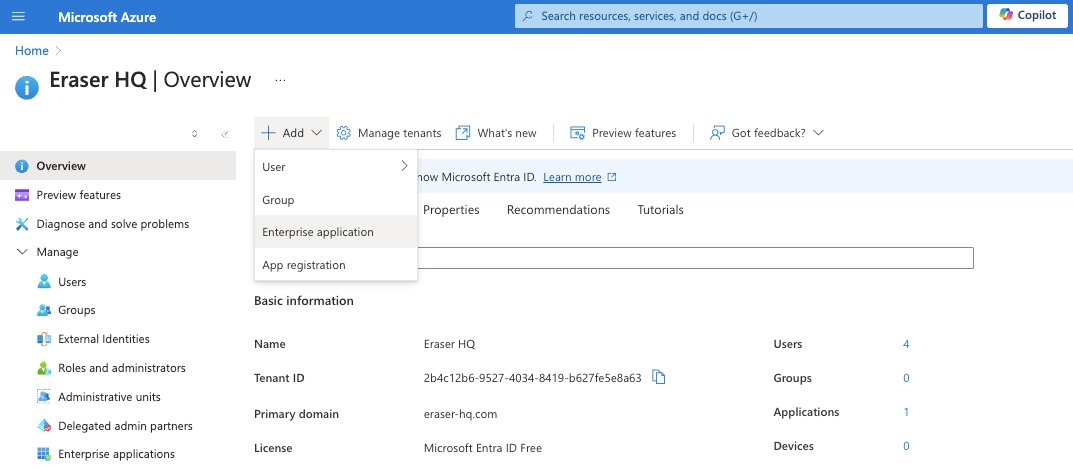Open the hamburger portal menu
The height and width of the screenshot is (471, 1073).
pos(18,16)
